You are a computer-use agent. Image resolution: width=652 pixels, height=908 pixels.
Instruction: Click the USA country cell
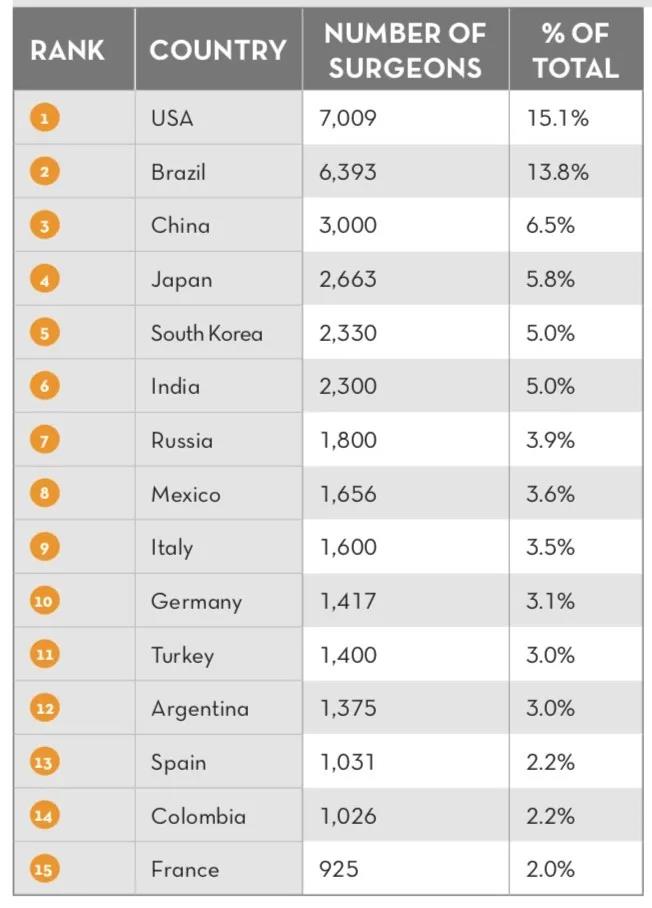[172, 118]
